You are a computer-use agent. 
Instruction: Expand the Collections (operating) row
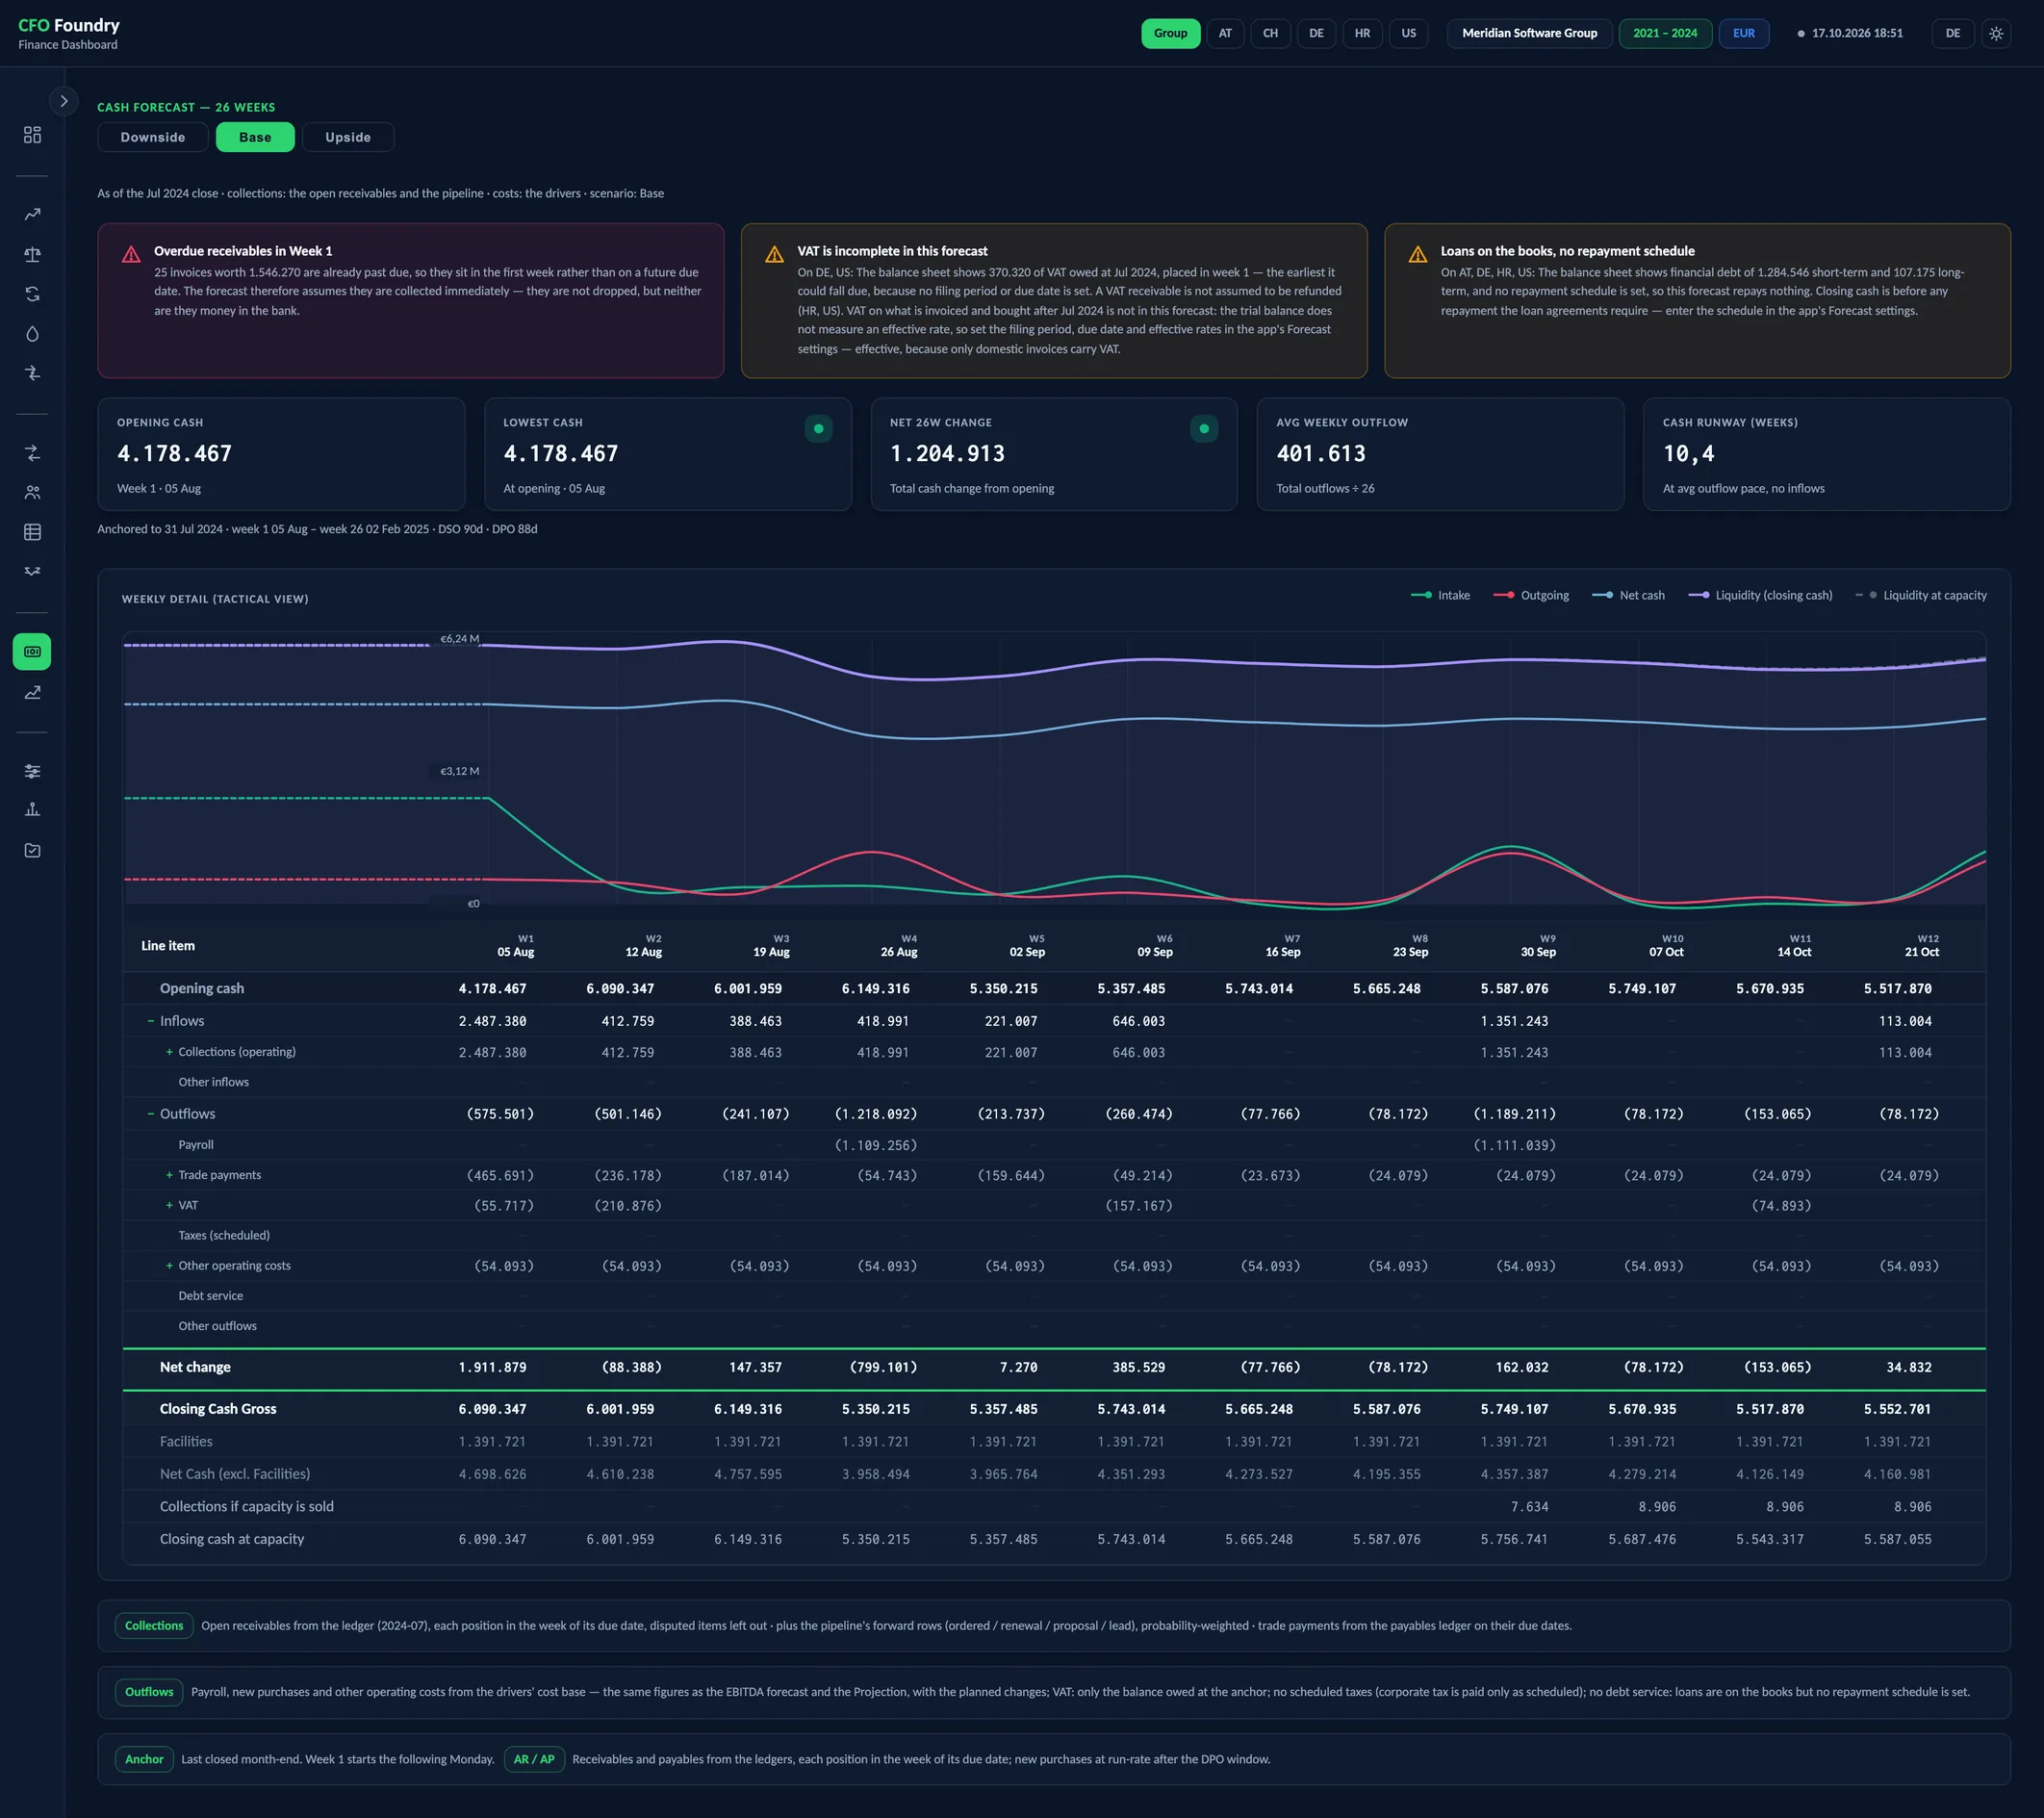point(169,1052)
